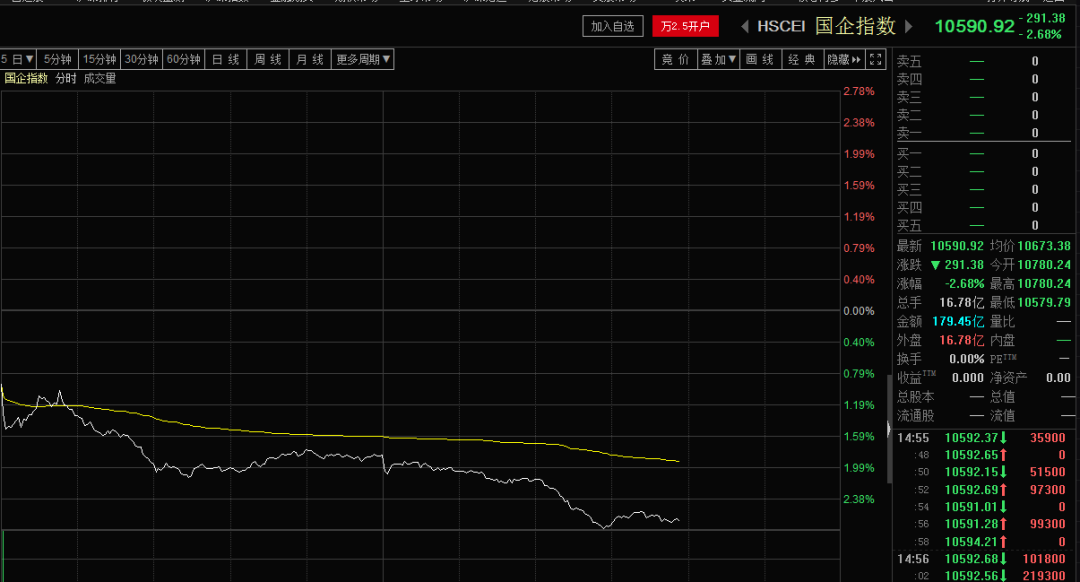Select the 日线 daily chart
This screenshot has height=582, width=1080.
tap(225, 60)
